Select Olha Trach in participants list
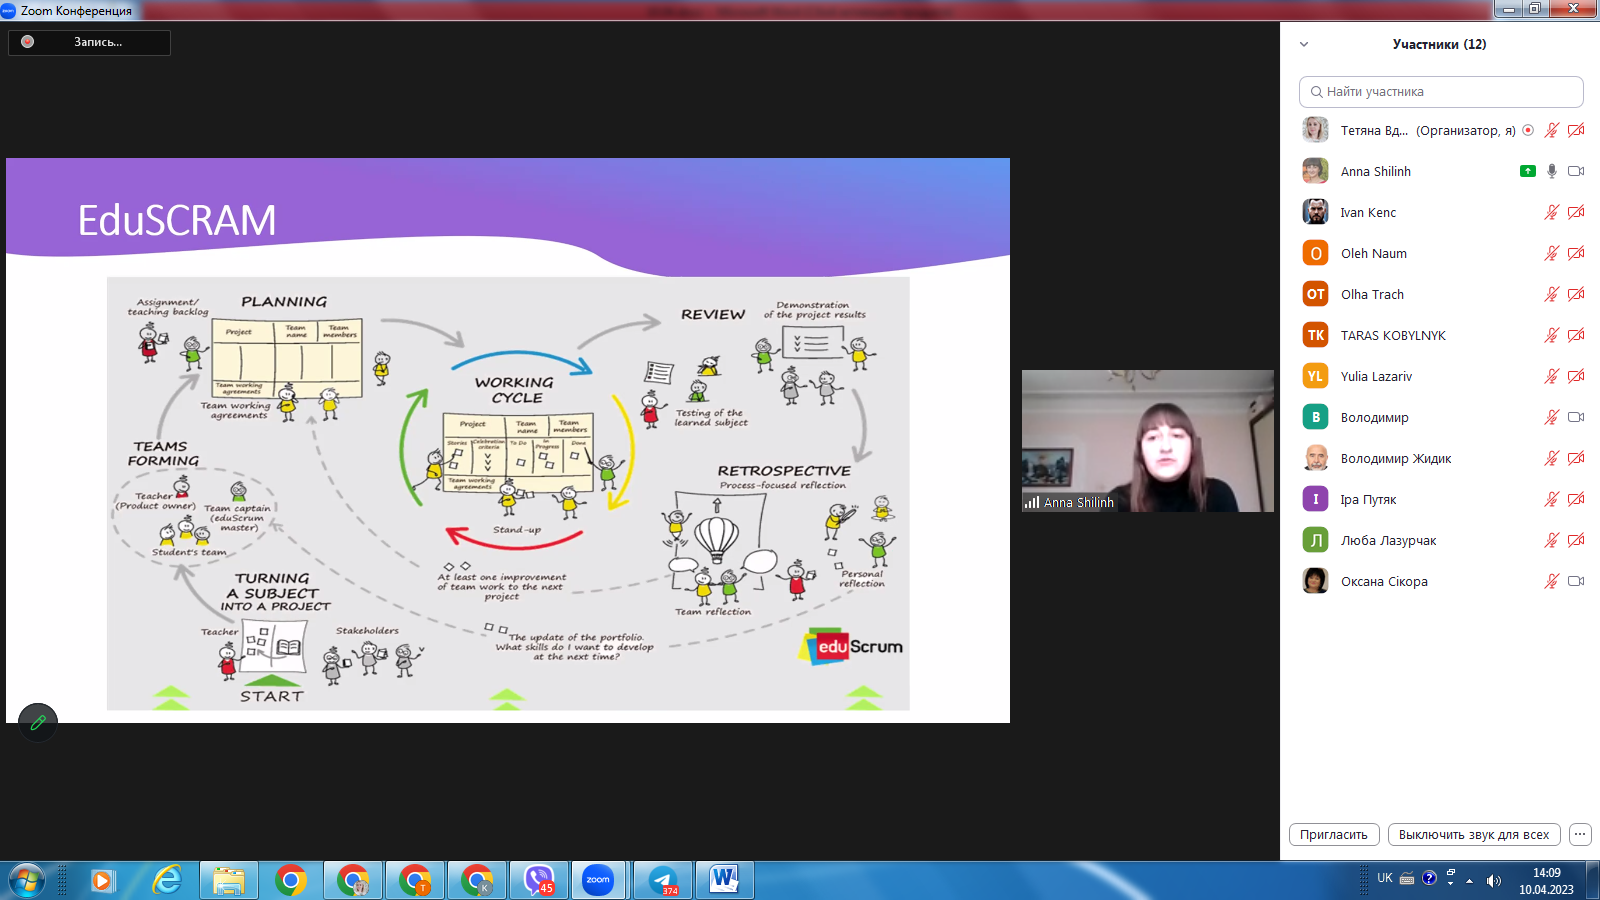The width and height of the screenshot is (1600, 900). point(1372,294)
